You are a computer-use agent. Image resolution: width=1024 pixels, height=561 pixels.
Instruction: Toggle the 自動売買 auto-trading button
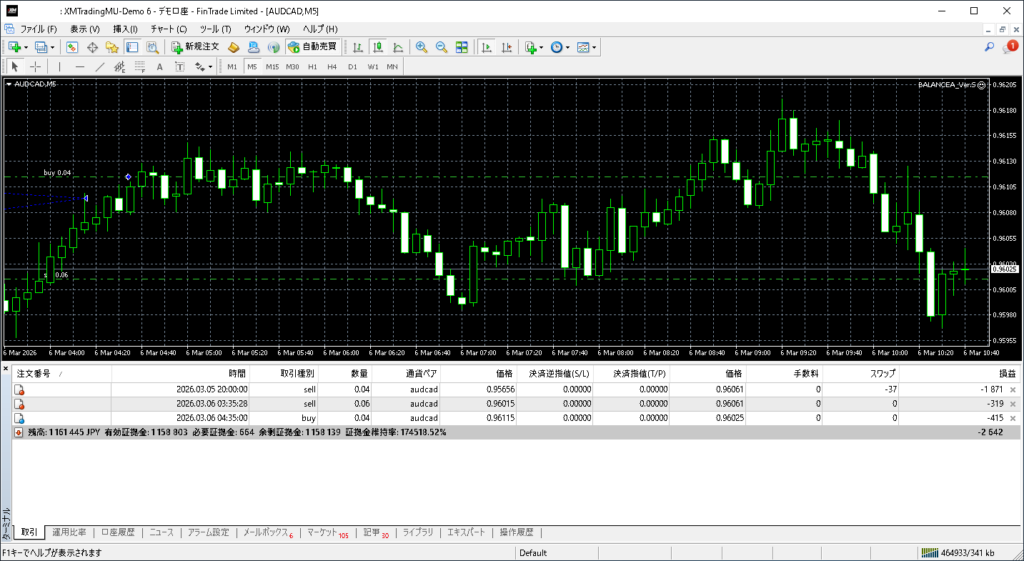(312, 47)
